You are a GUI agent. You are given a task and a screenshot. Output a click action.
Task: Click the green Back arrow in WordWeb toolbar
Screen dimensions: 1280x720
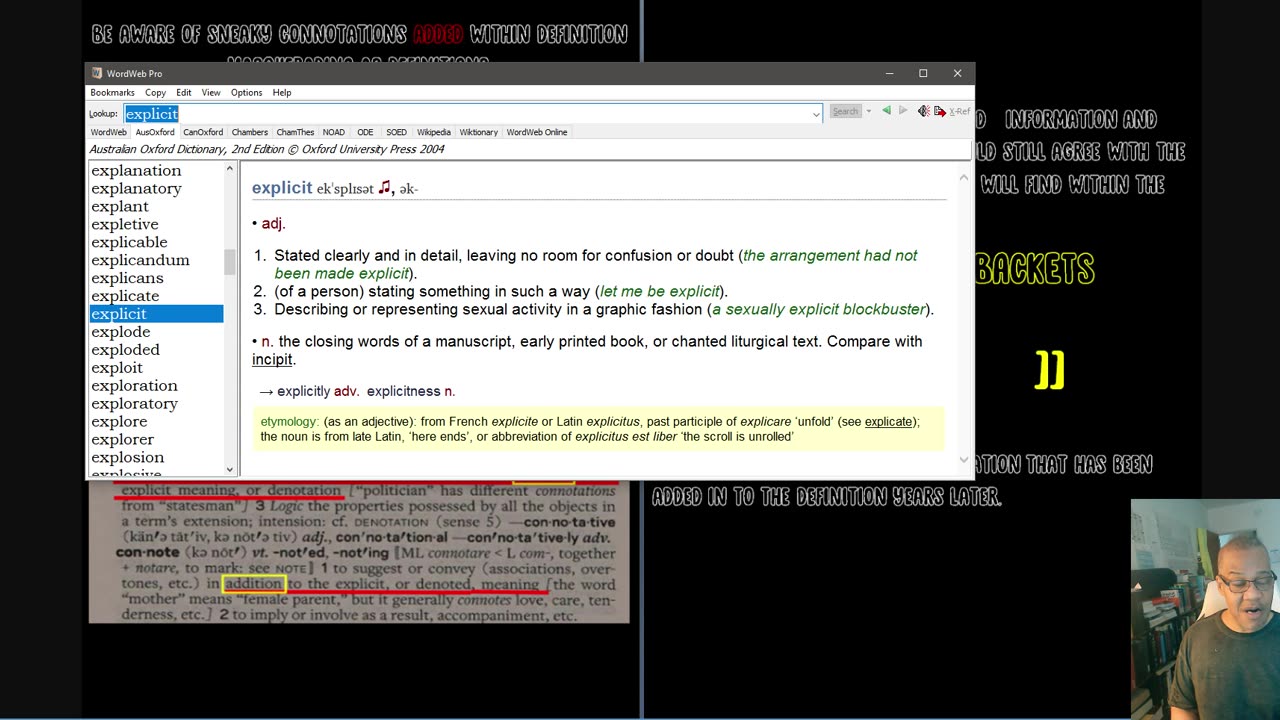coord(886,111)
